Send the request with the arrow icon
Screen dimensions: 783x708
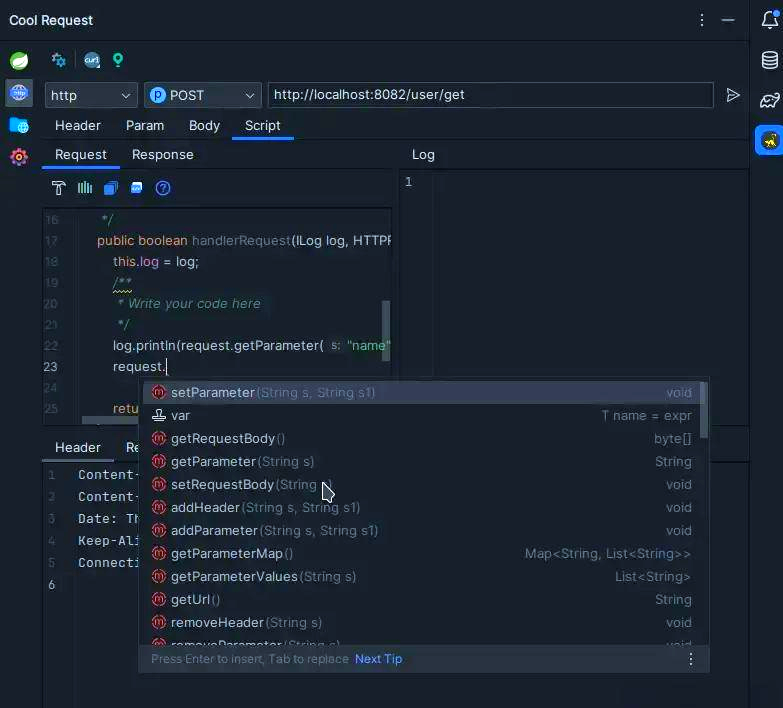pos(733,95)
